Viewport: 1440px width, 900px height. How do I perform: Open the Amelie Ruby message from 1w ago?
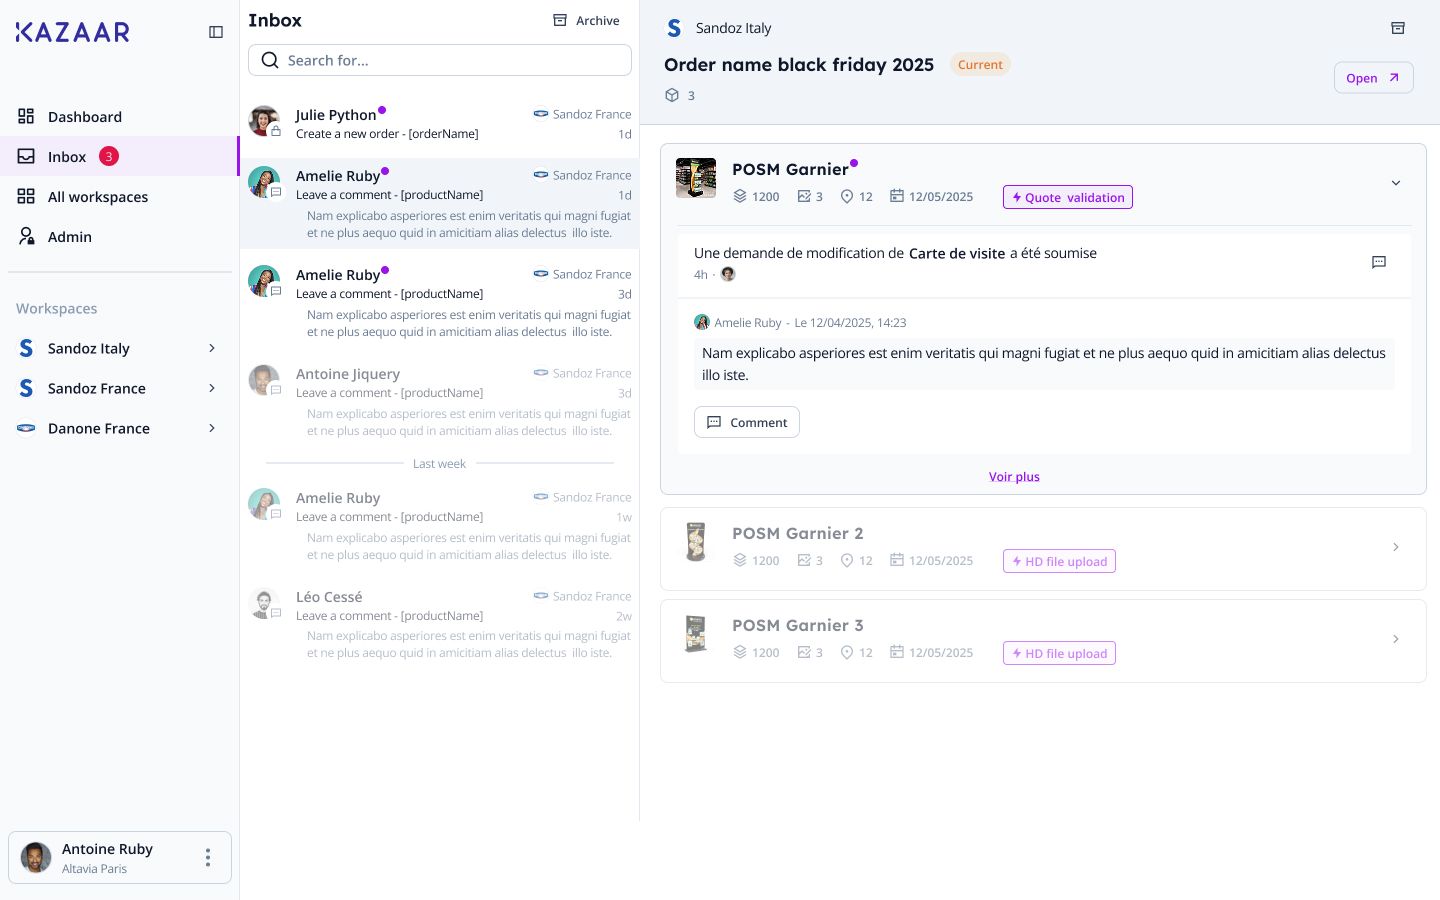440,526
